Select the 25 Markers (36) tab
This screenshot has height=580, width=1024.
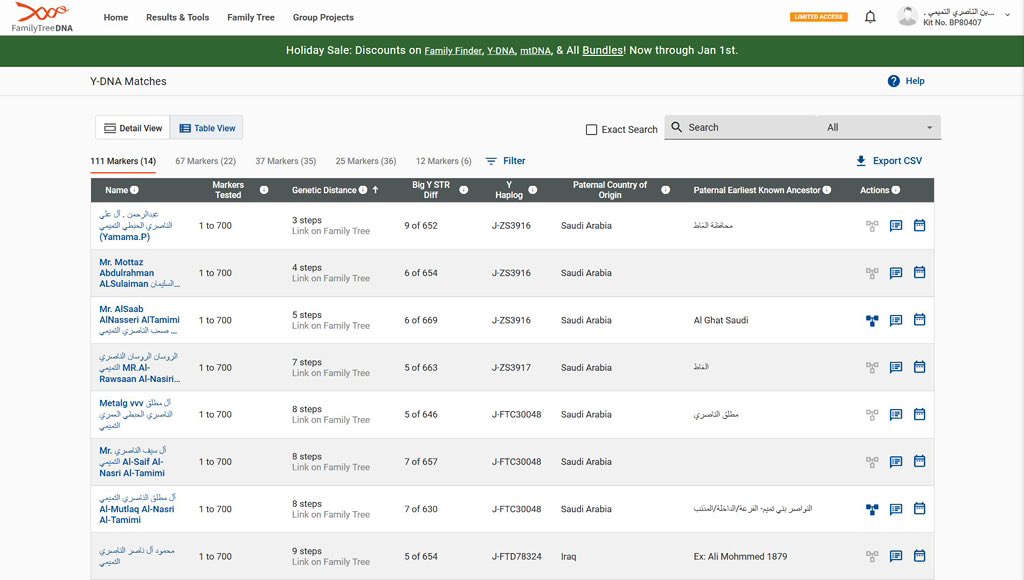(366, 161)
